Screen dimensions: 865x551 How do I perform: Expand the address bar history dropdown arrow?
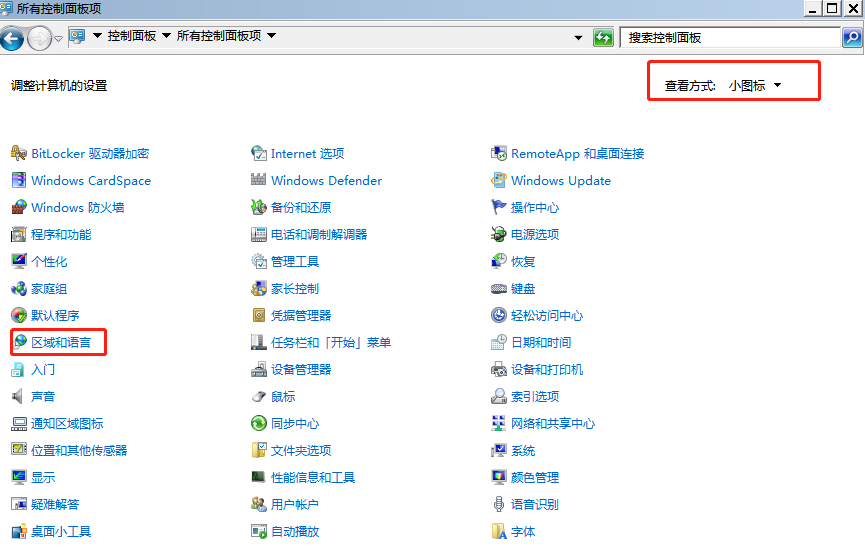pos(578,38)
